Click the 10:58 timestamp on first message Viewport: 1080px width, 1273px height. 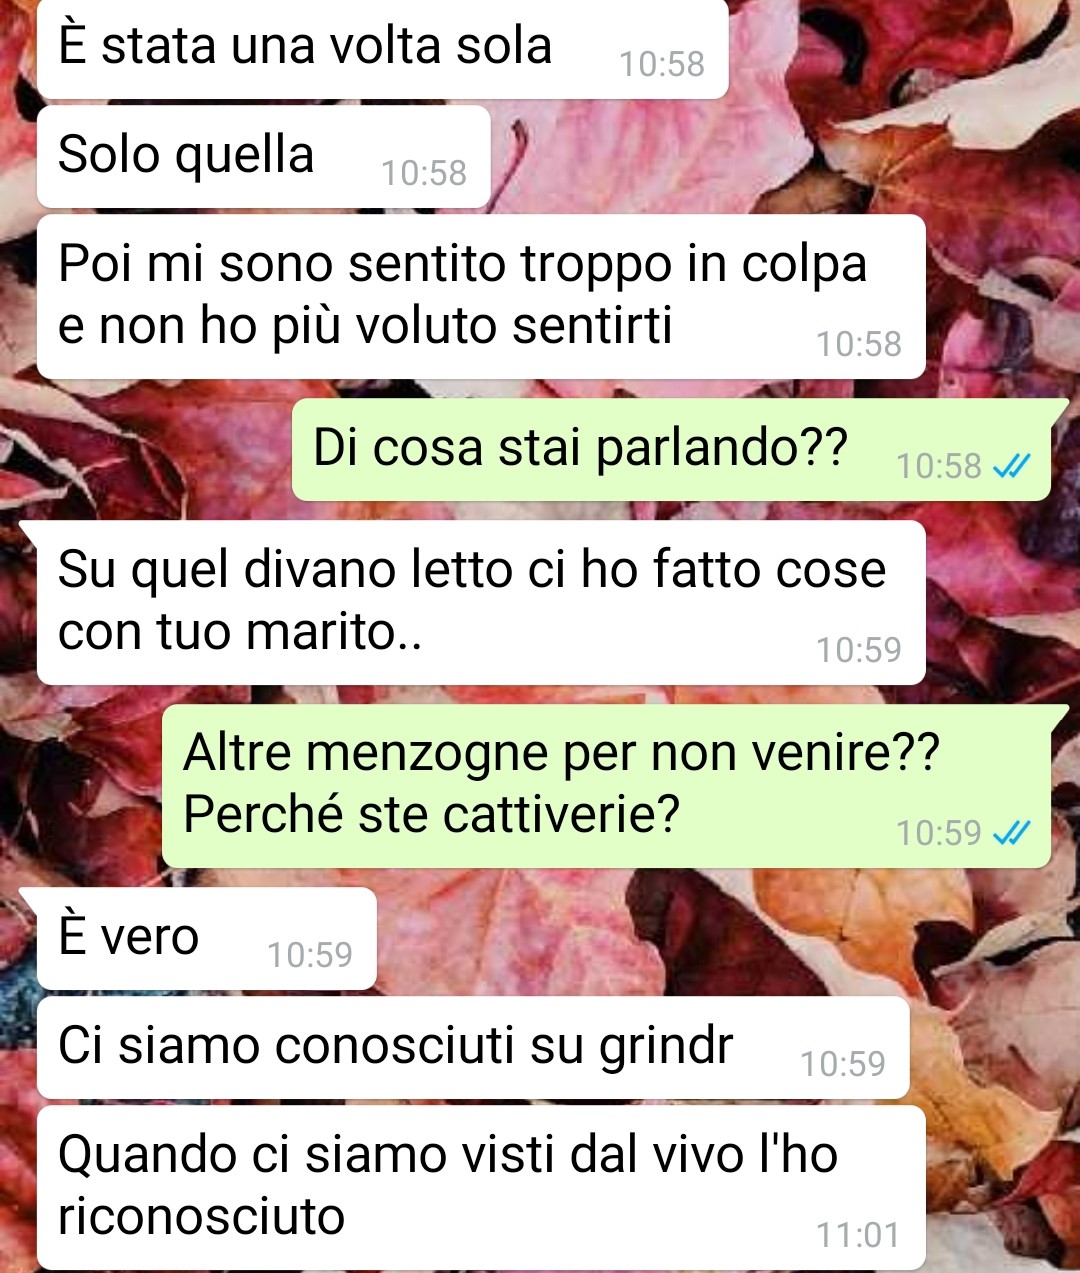click(662, 65)
